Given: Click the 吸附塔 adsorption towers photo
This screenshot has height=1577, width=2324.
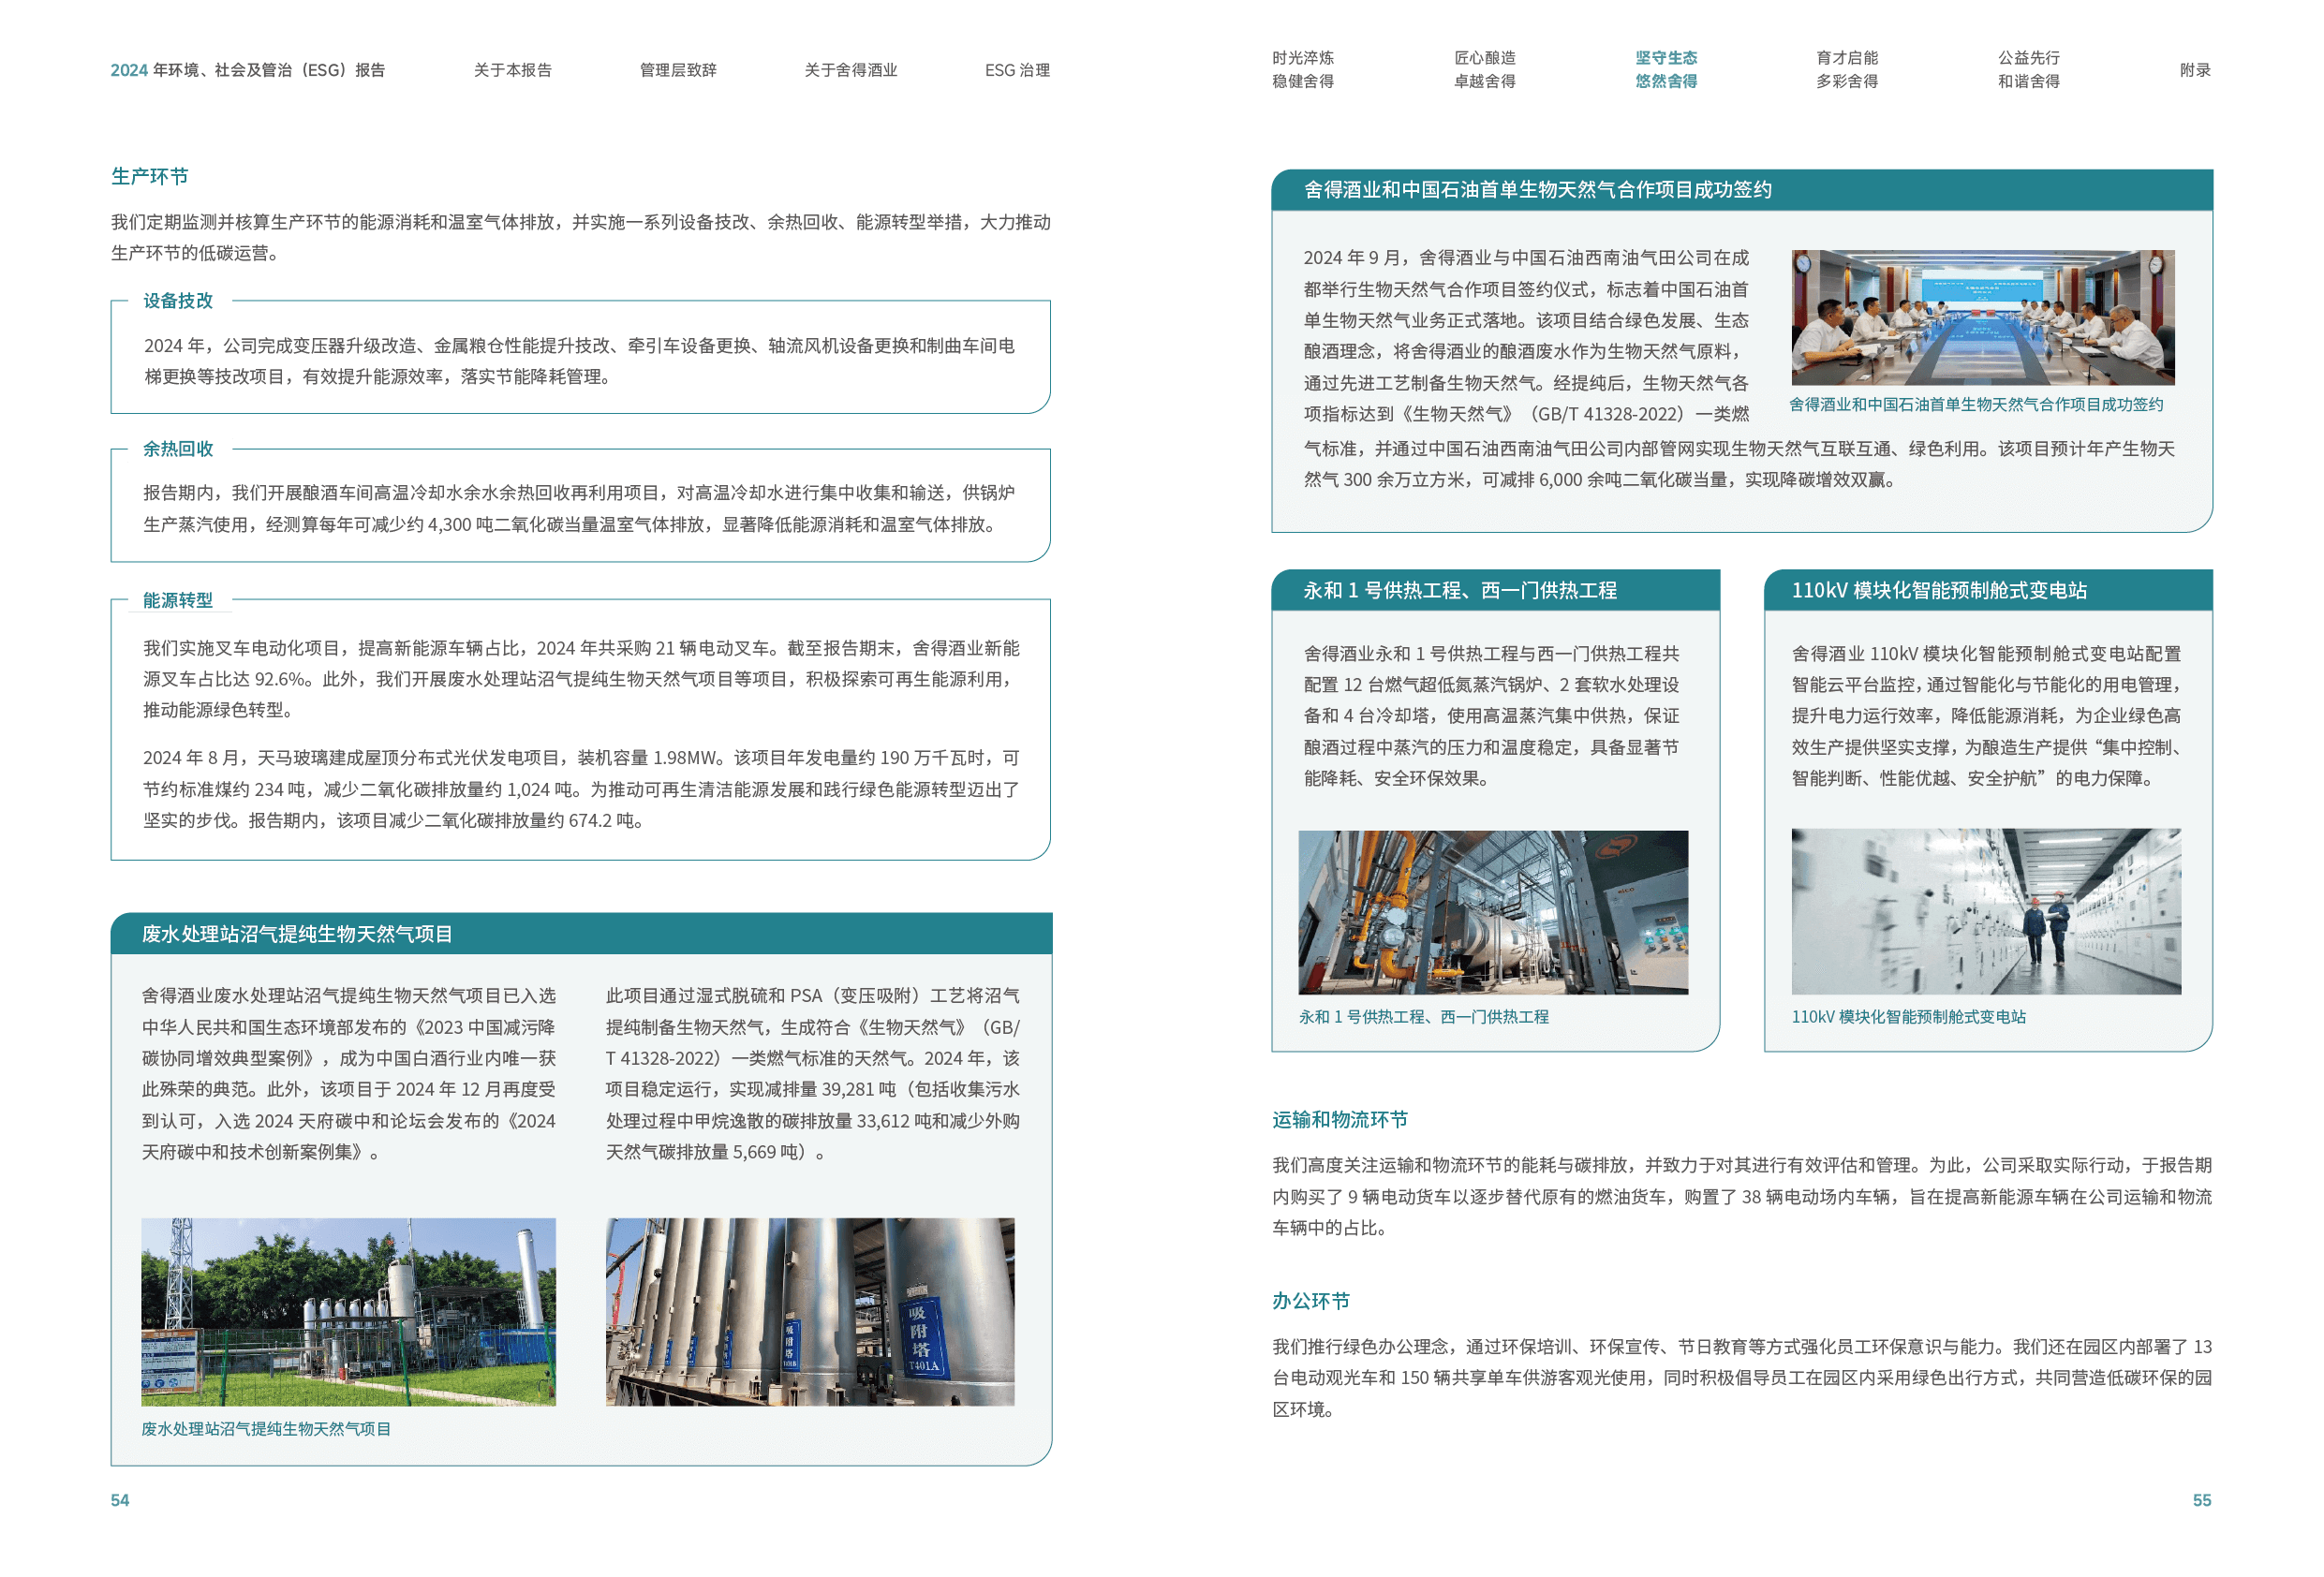Looking at the screenshot, I should (810, 1311).
